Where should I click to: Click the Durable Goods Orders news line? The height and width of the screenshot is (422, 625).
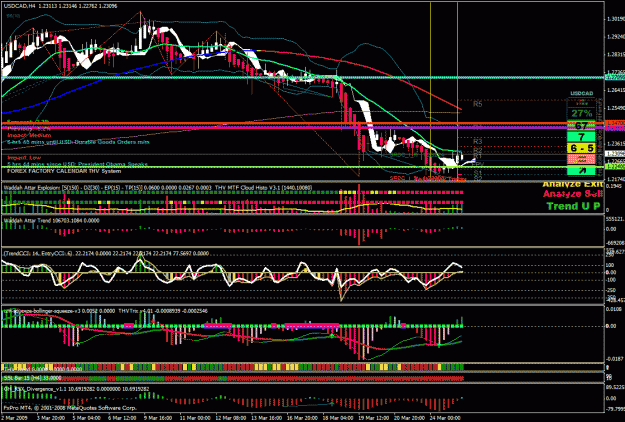point(78,142)
